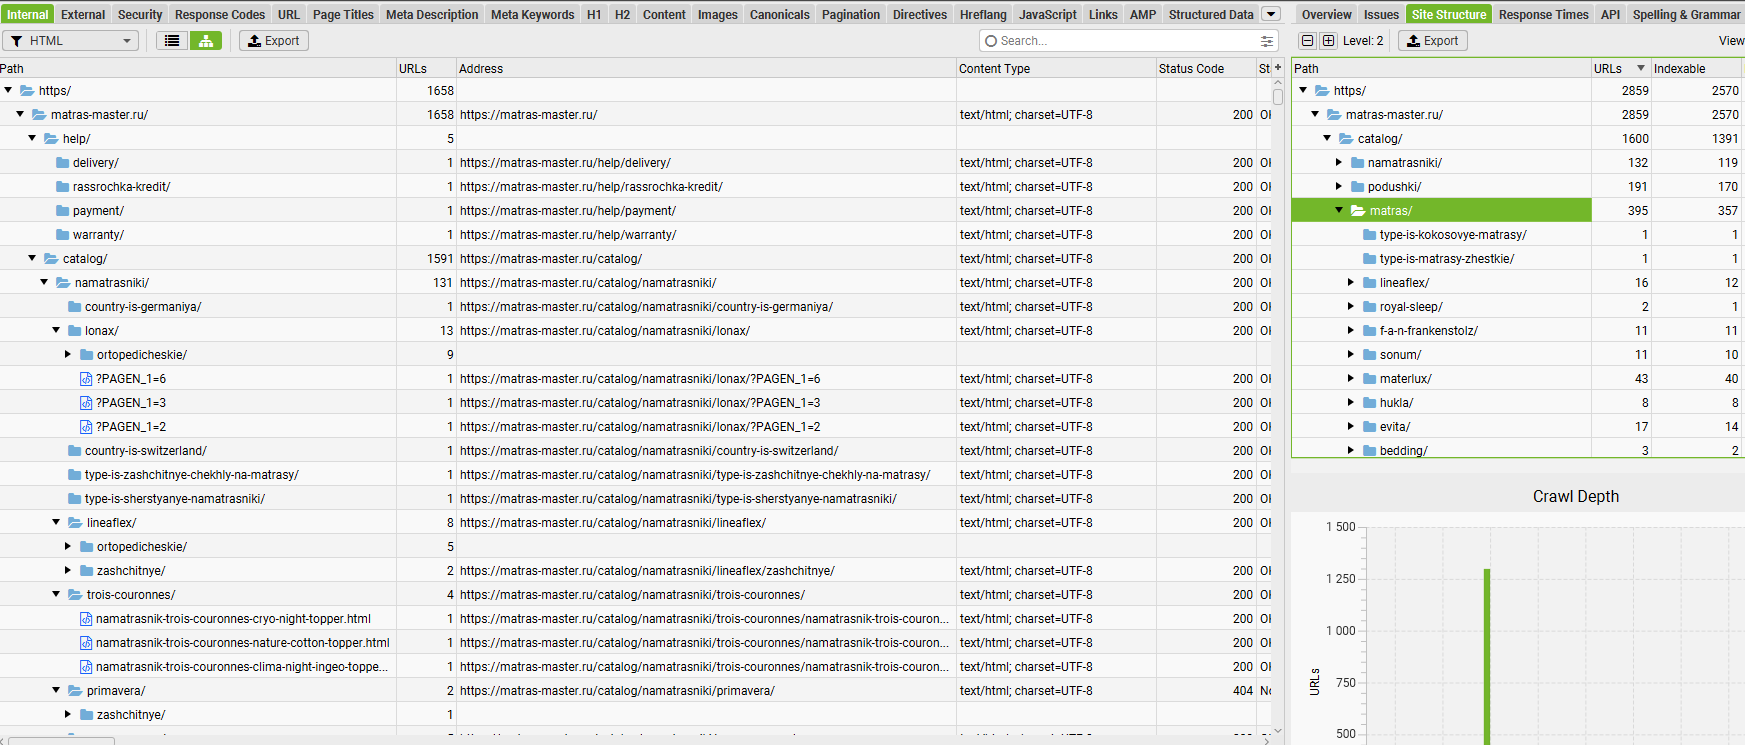
Task: Sort by URLs column arrow in Site Structure
Action: click(1641, 68)
